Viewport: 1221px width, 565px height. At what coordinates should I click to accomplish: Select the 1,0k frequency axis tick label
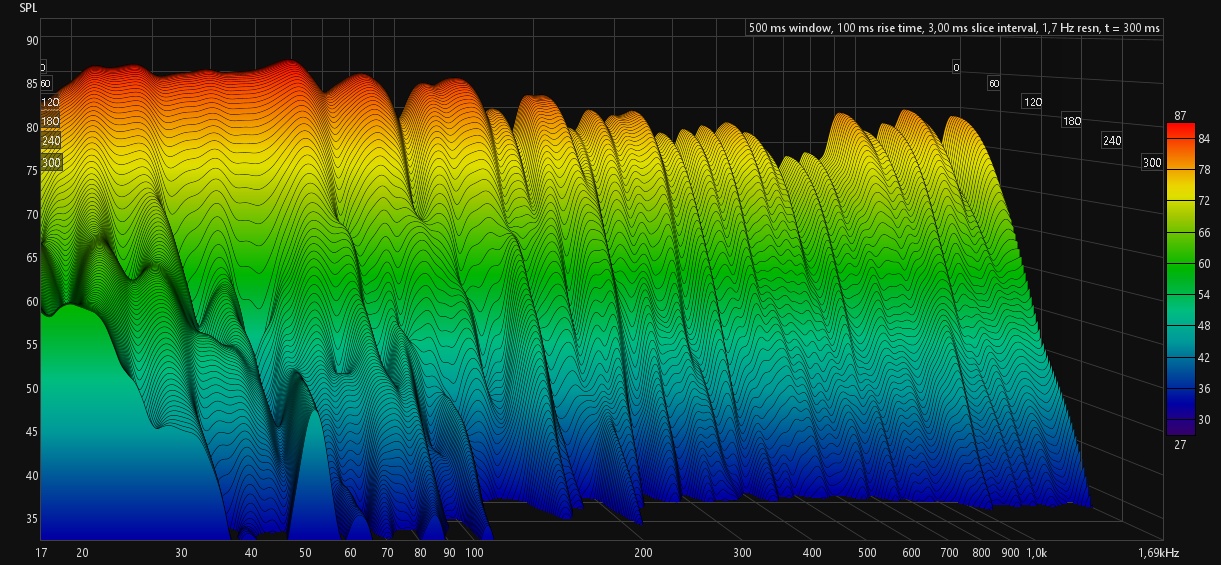point(1036,553)
